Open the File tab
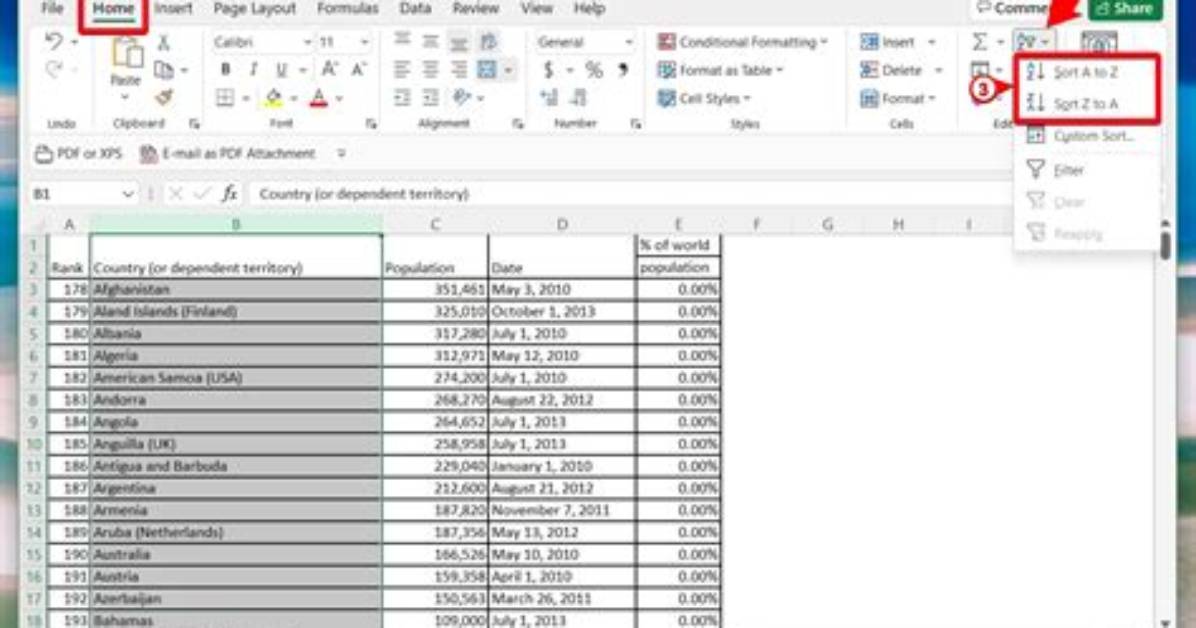The image size is (1196, 628). [52, 9]
